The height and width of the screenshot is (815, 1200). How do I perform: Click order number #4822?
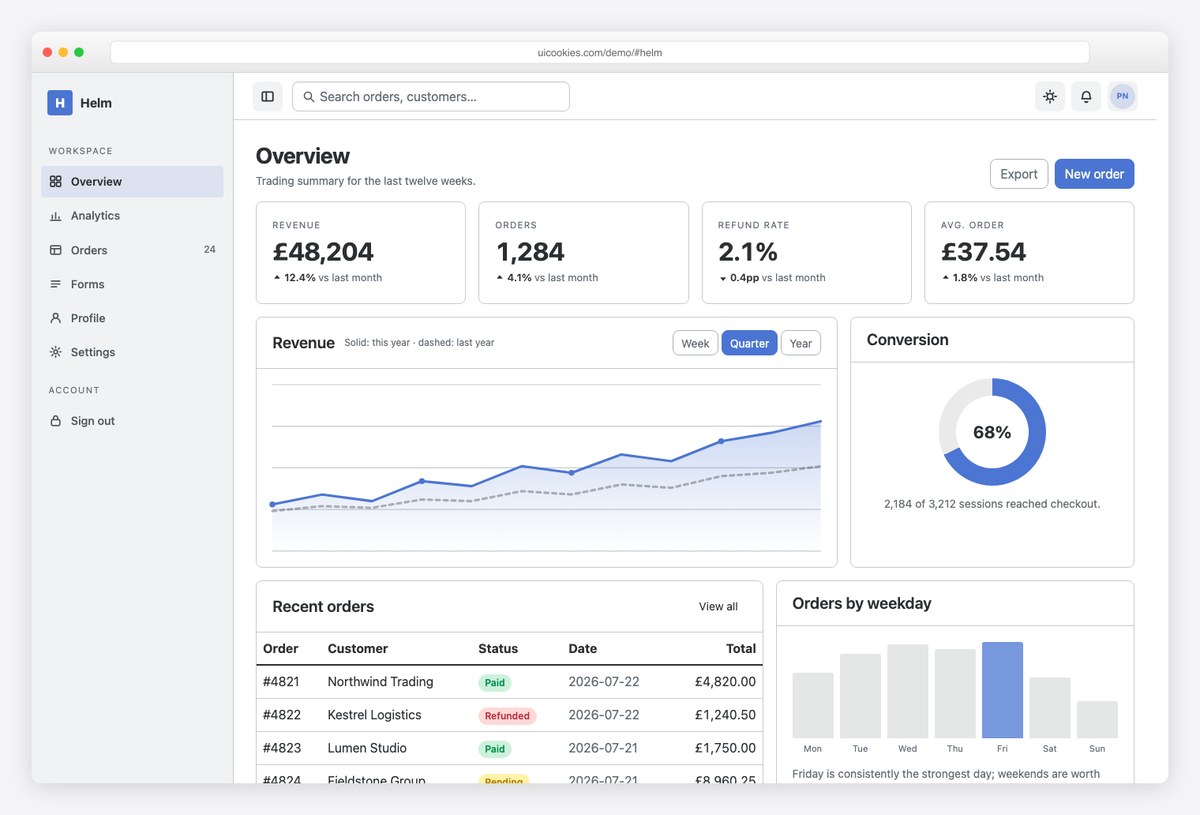click(281, 715)
